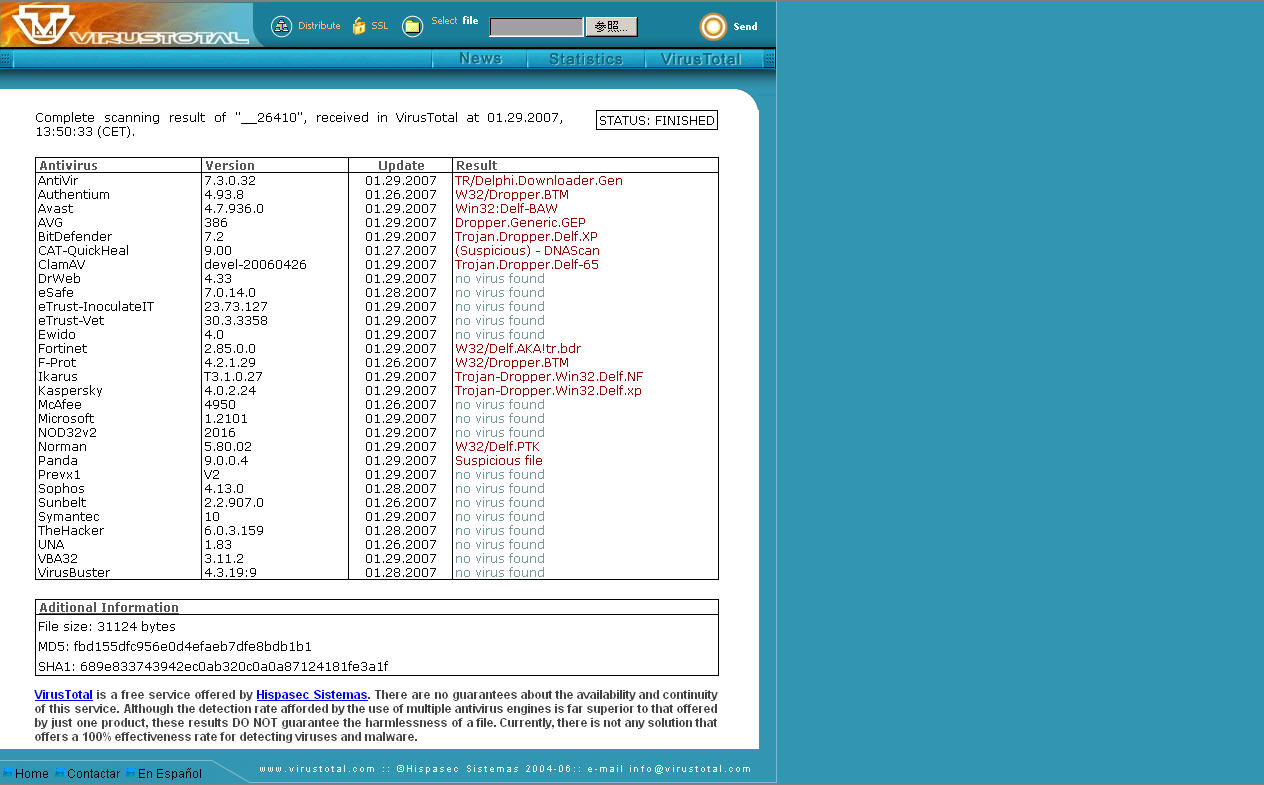Image resolution: width=1264 pixels, height=785 pixels.
Task: Open the Hispasec Sistemas link
Action: [312, 695]
